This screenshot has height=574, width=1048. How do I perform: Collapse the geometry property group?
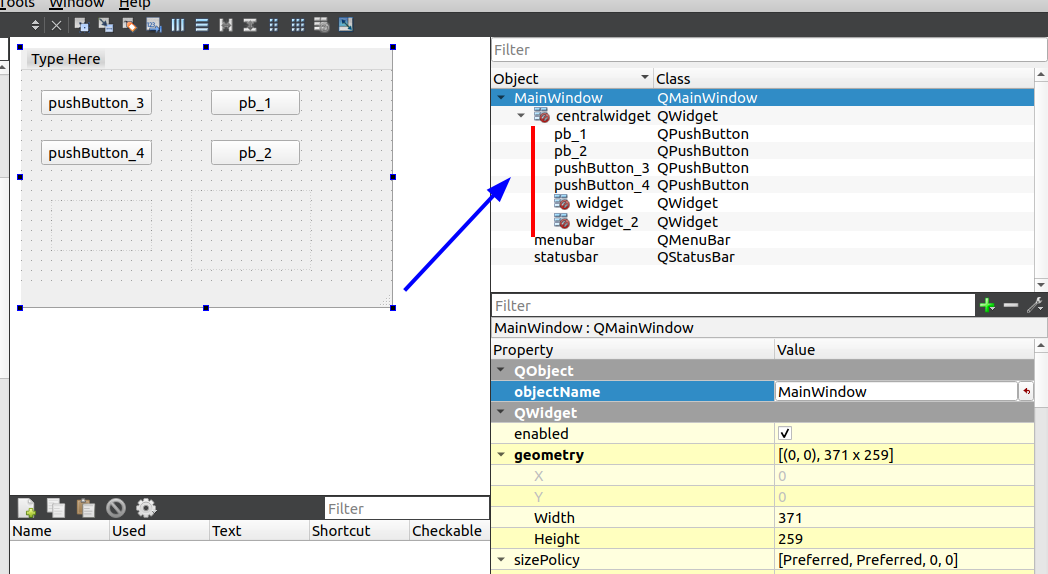(x=501, y=454)
